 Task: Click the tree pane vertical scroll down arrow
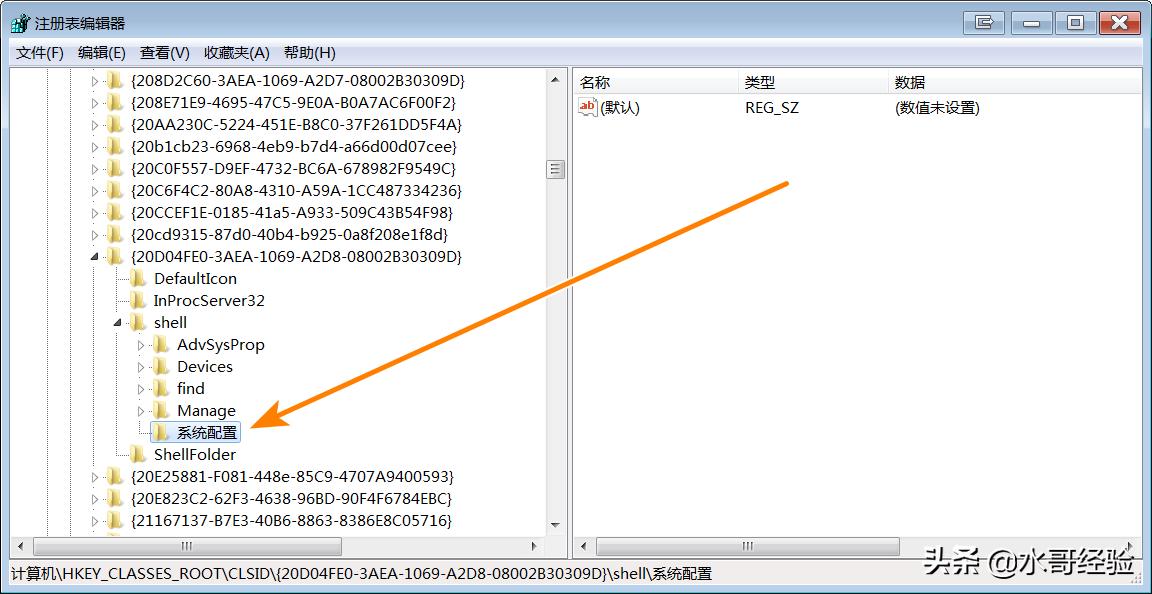click(x=556, y=525)
